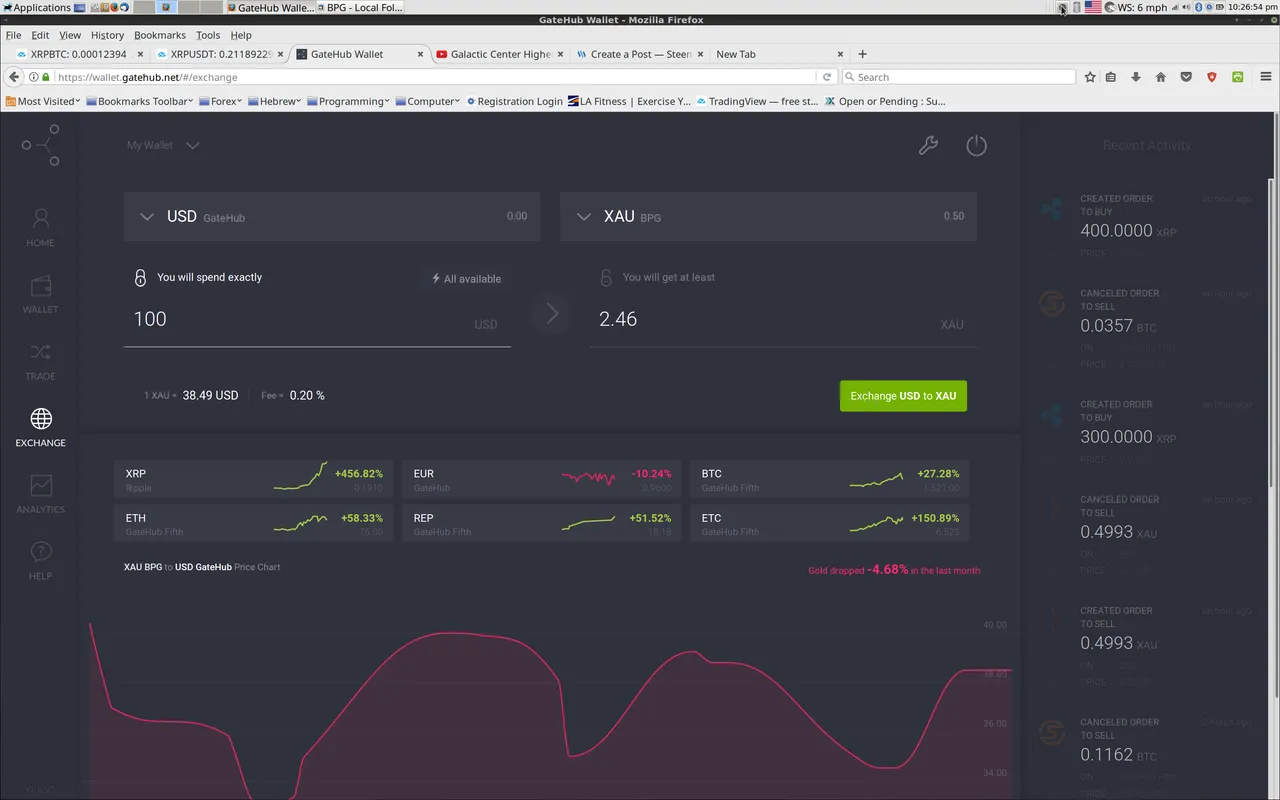Open the Help section in sidebar
The image size is (1280, 800).
[x=40, y=561]
